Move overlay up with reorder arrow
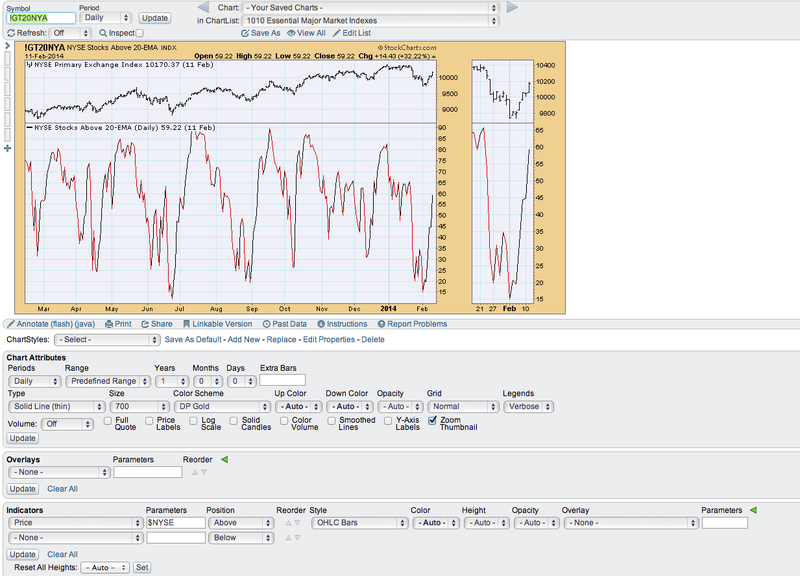 point(194,472)
